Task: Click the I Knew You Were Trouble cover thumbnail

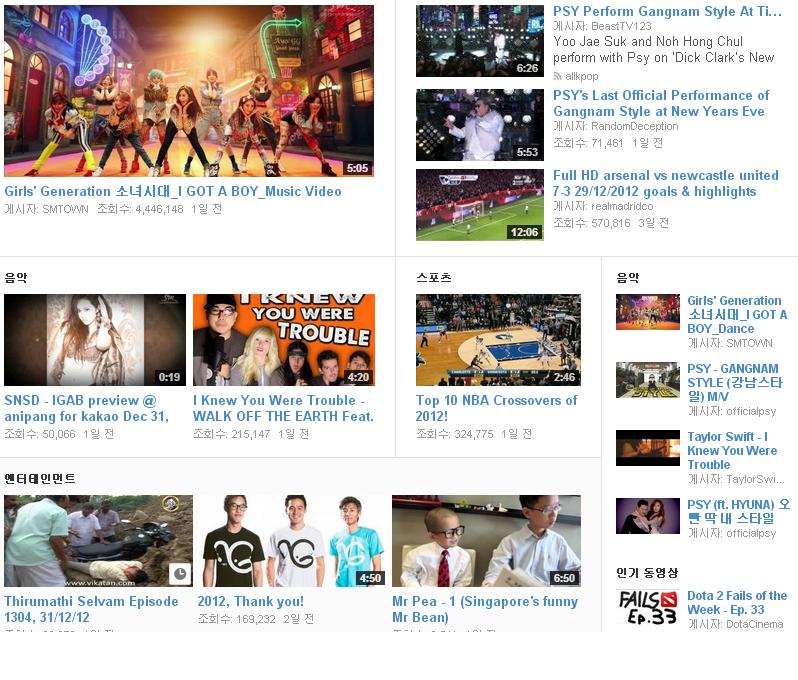Action: (284, 340)
